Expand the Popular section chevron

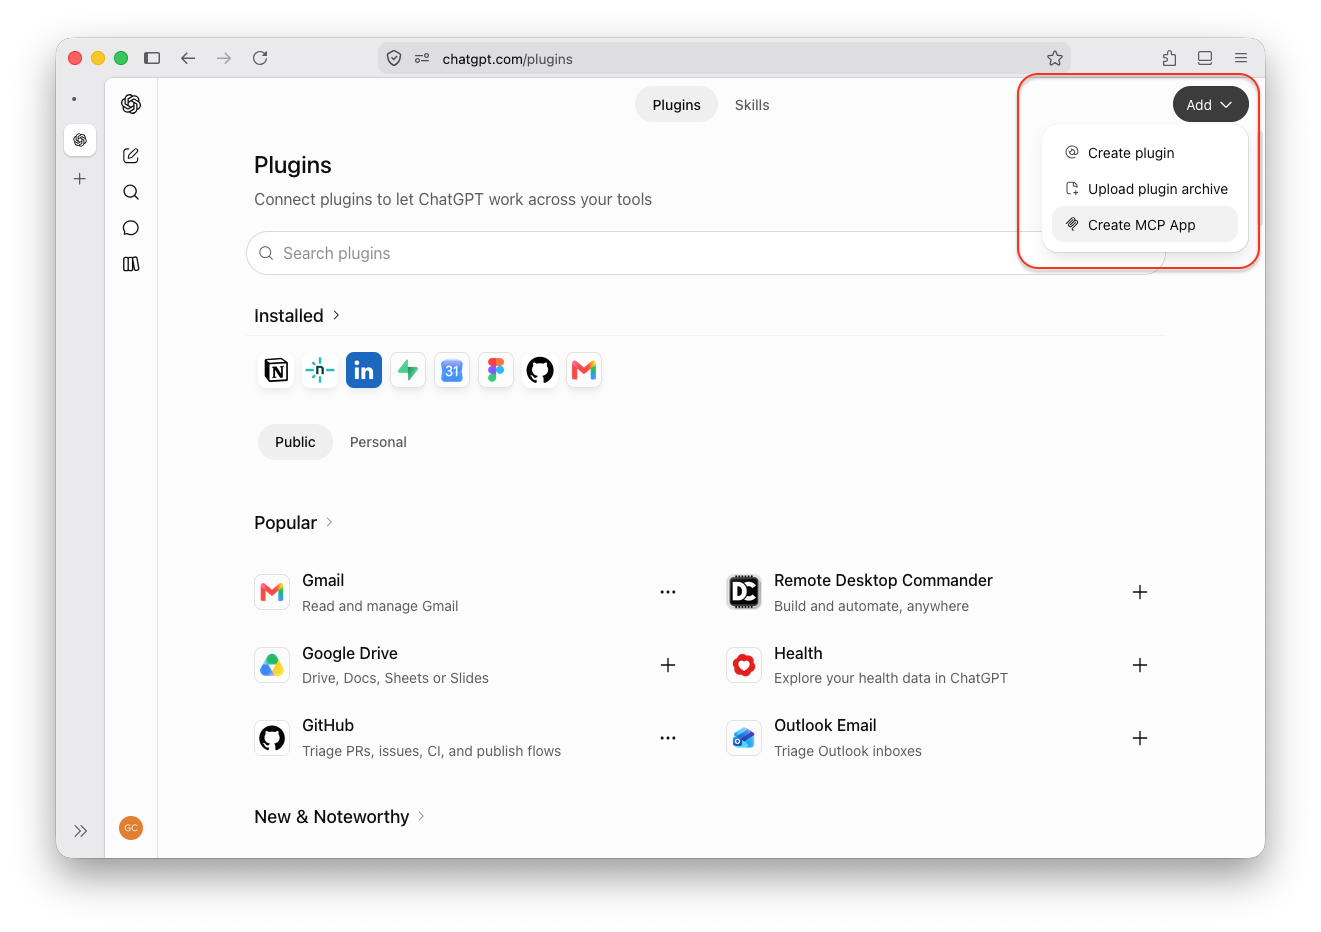(x=329, y=522)
